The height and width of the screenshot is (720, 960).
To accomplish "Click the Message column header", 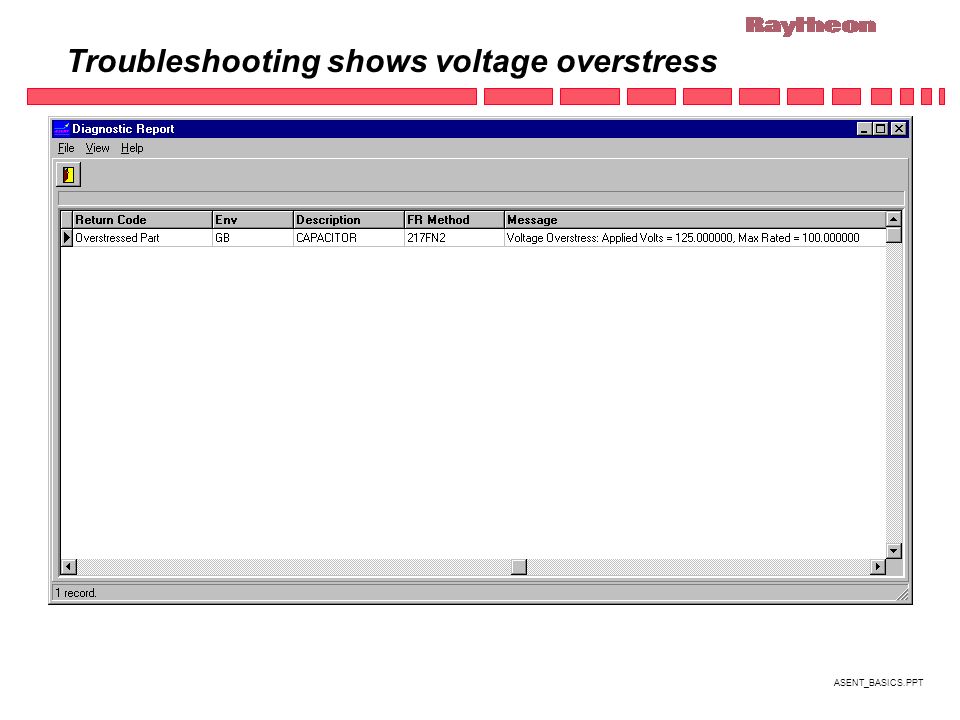I will (x=695, y=220).
